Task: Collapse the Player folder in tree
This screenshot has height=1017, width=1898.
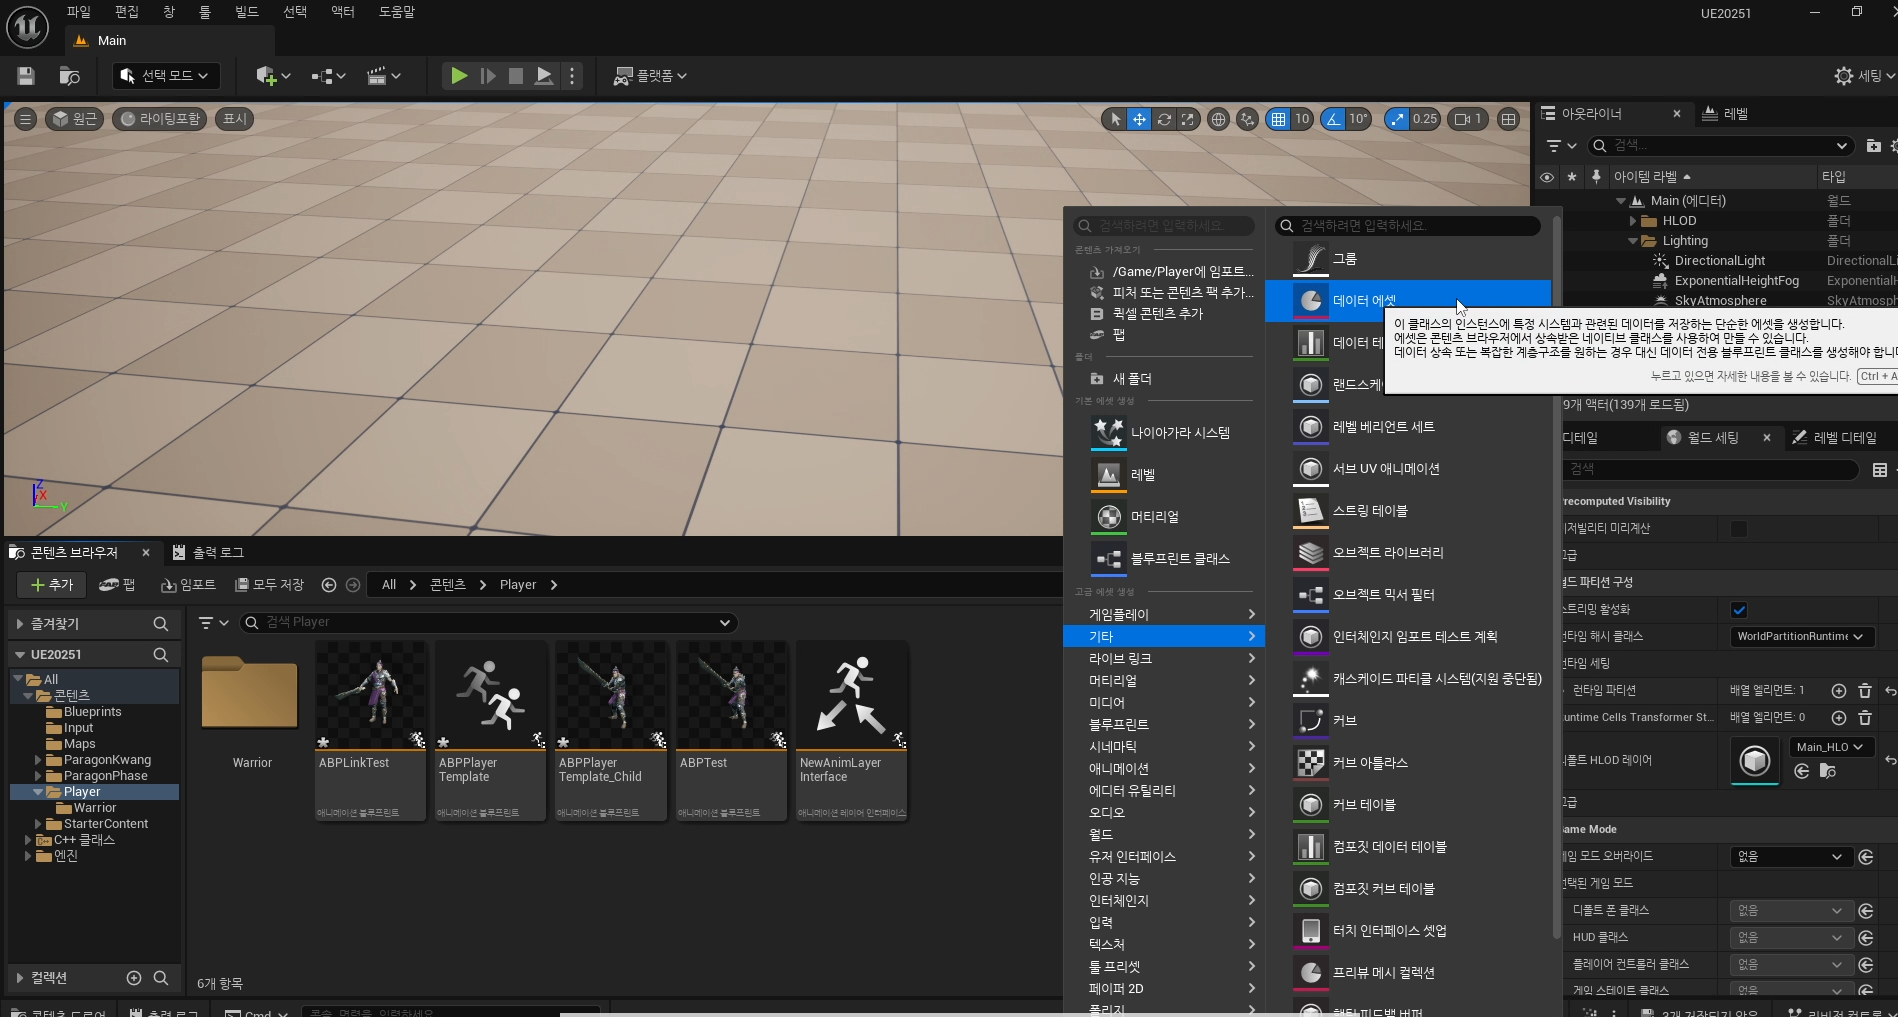Action: [x=38, y=792]
